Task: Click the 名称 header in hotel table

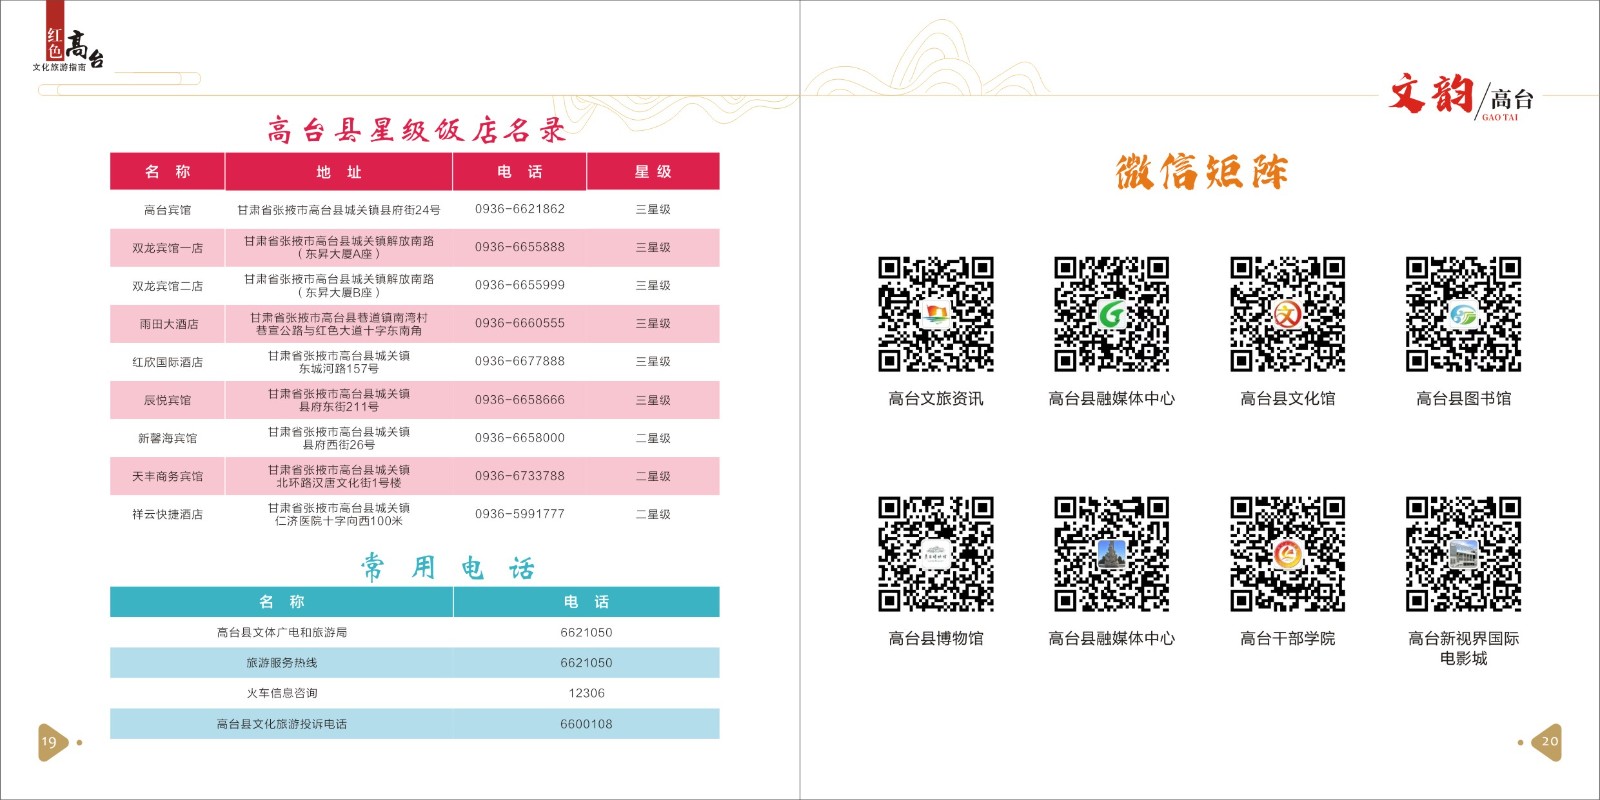Action: [167, 172]
